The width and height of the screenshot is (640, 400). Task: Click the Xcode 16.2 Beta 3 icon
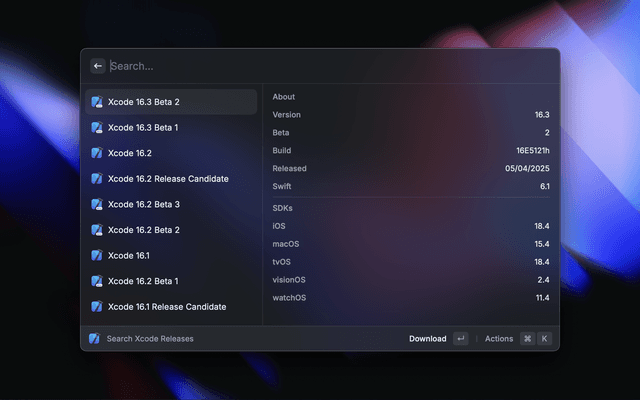[97, 204]
